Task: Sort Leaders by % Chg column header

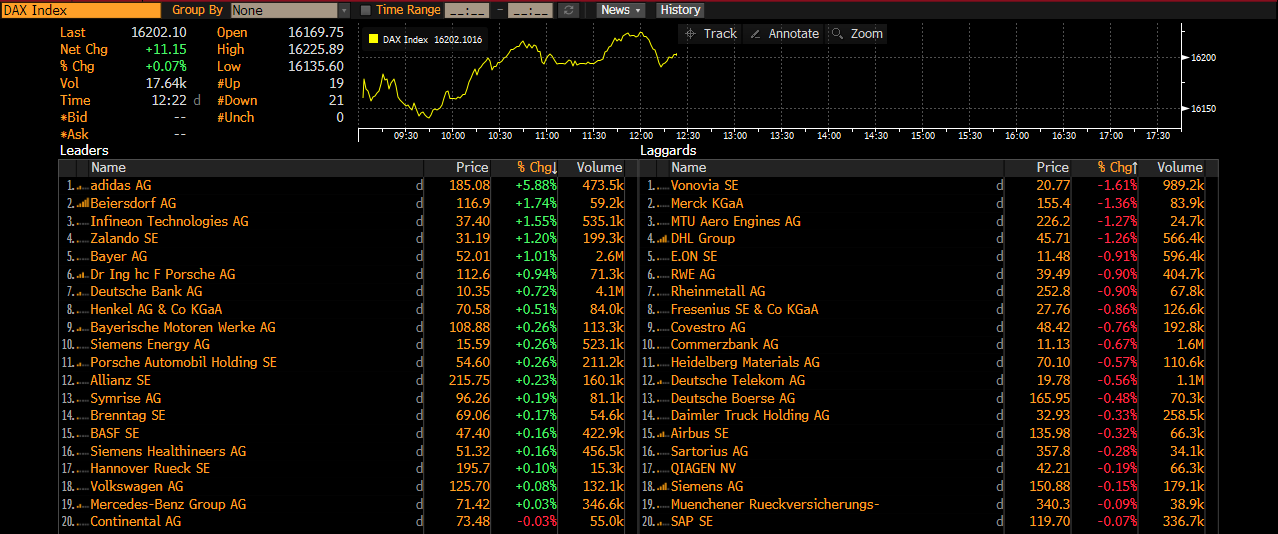Action: [x=537, y=167]
